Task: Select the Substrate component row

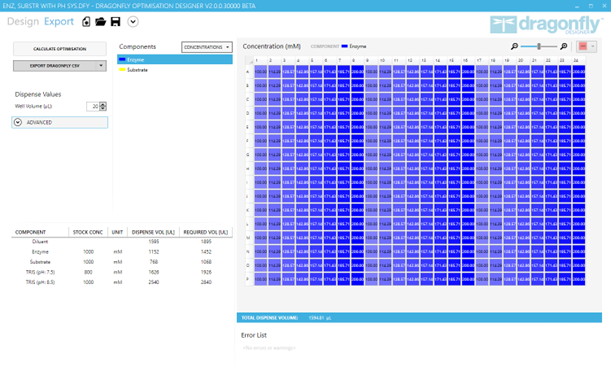Action: 175,70
